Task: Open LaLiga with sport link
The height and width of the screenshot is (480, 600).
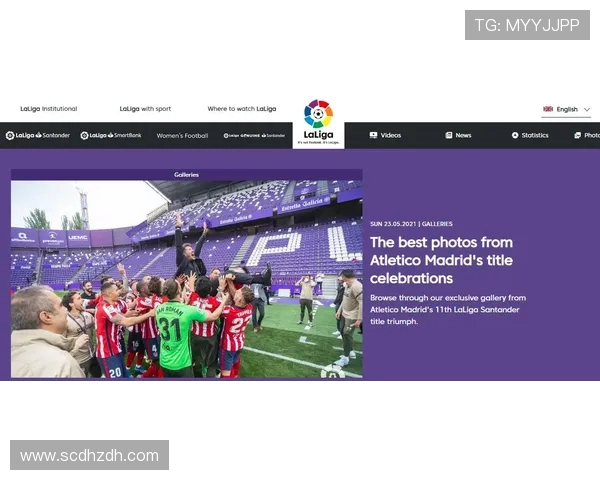Action: point(145,109)
